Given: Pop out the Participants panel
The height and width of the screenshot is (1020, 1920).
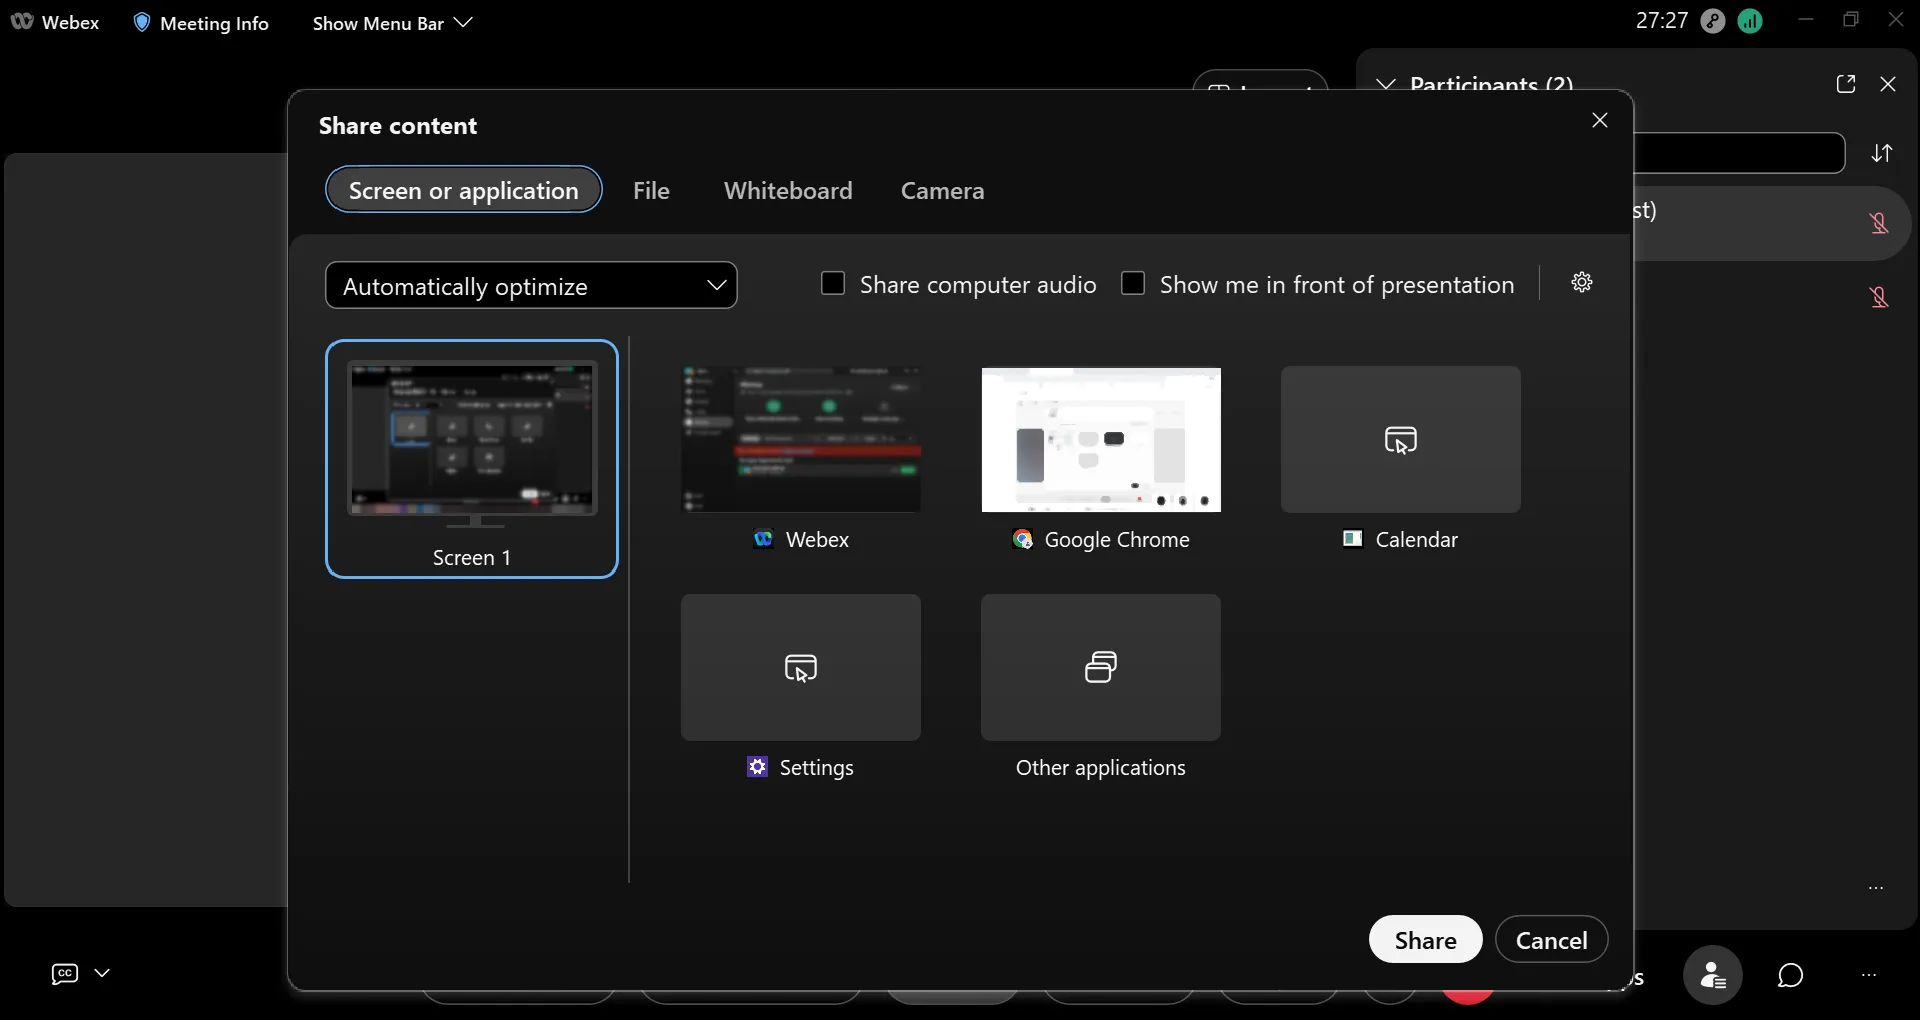Looking at the screenshot, I should [1846, 85].
